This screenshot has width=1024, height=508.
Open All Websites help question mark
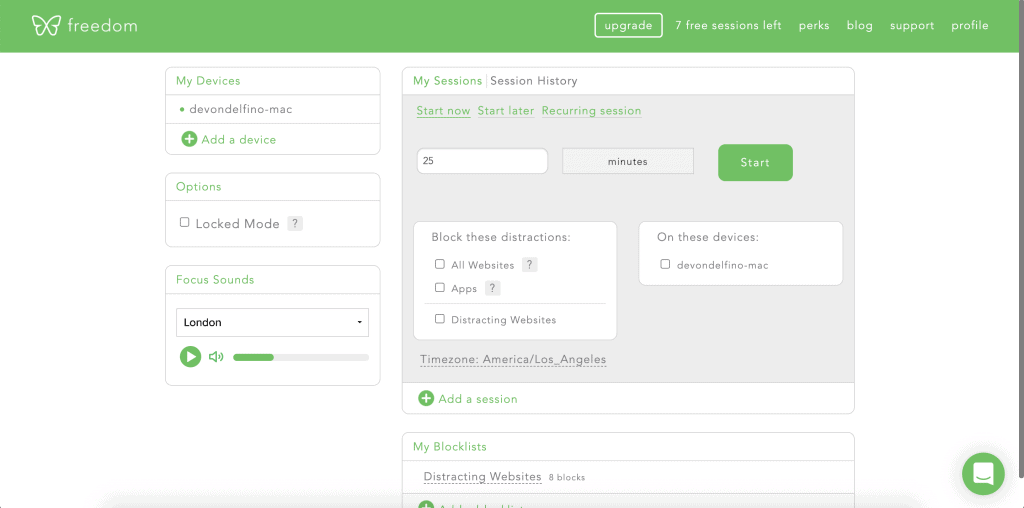(530, 265)
